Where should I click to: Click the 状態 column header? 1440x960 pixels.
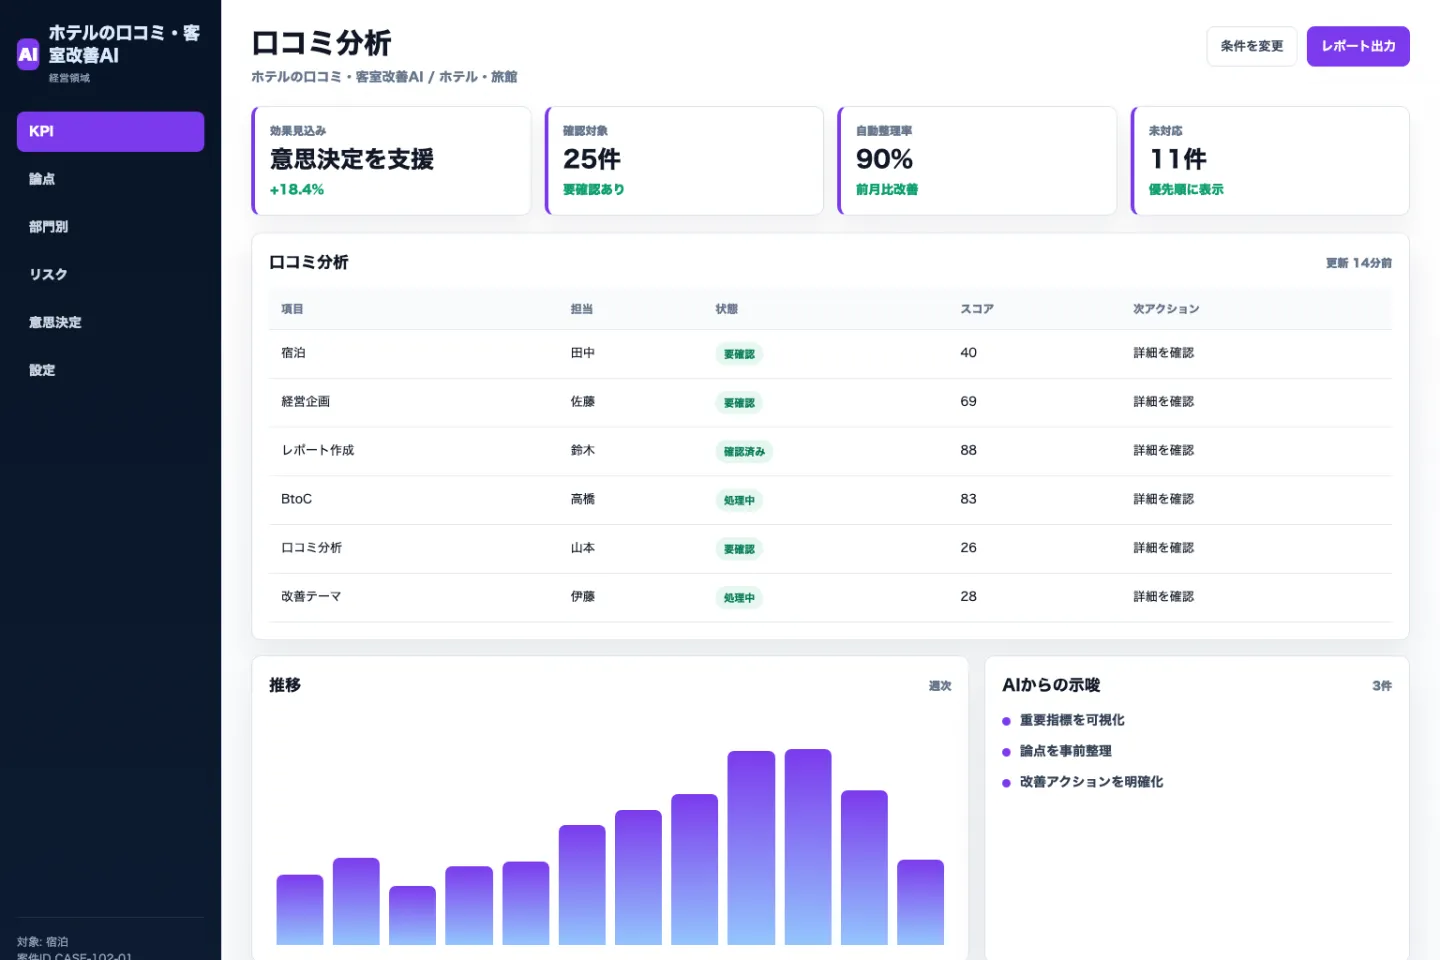click(x=726, y=309)
